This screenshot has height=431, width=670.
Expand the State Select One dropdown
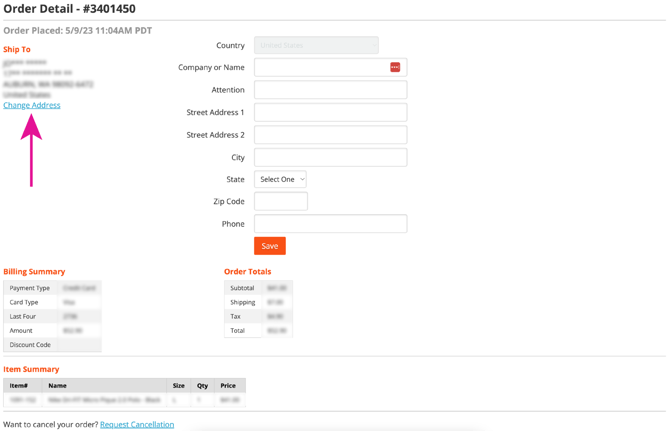click(x=280, y=179)
